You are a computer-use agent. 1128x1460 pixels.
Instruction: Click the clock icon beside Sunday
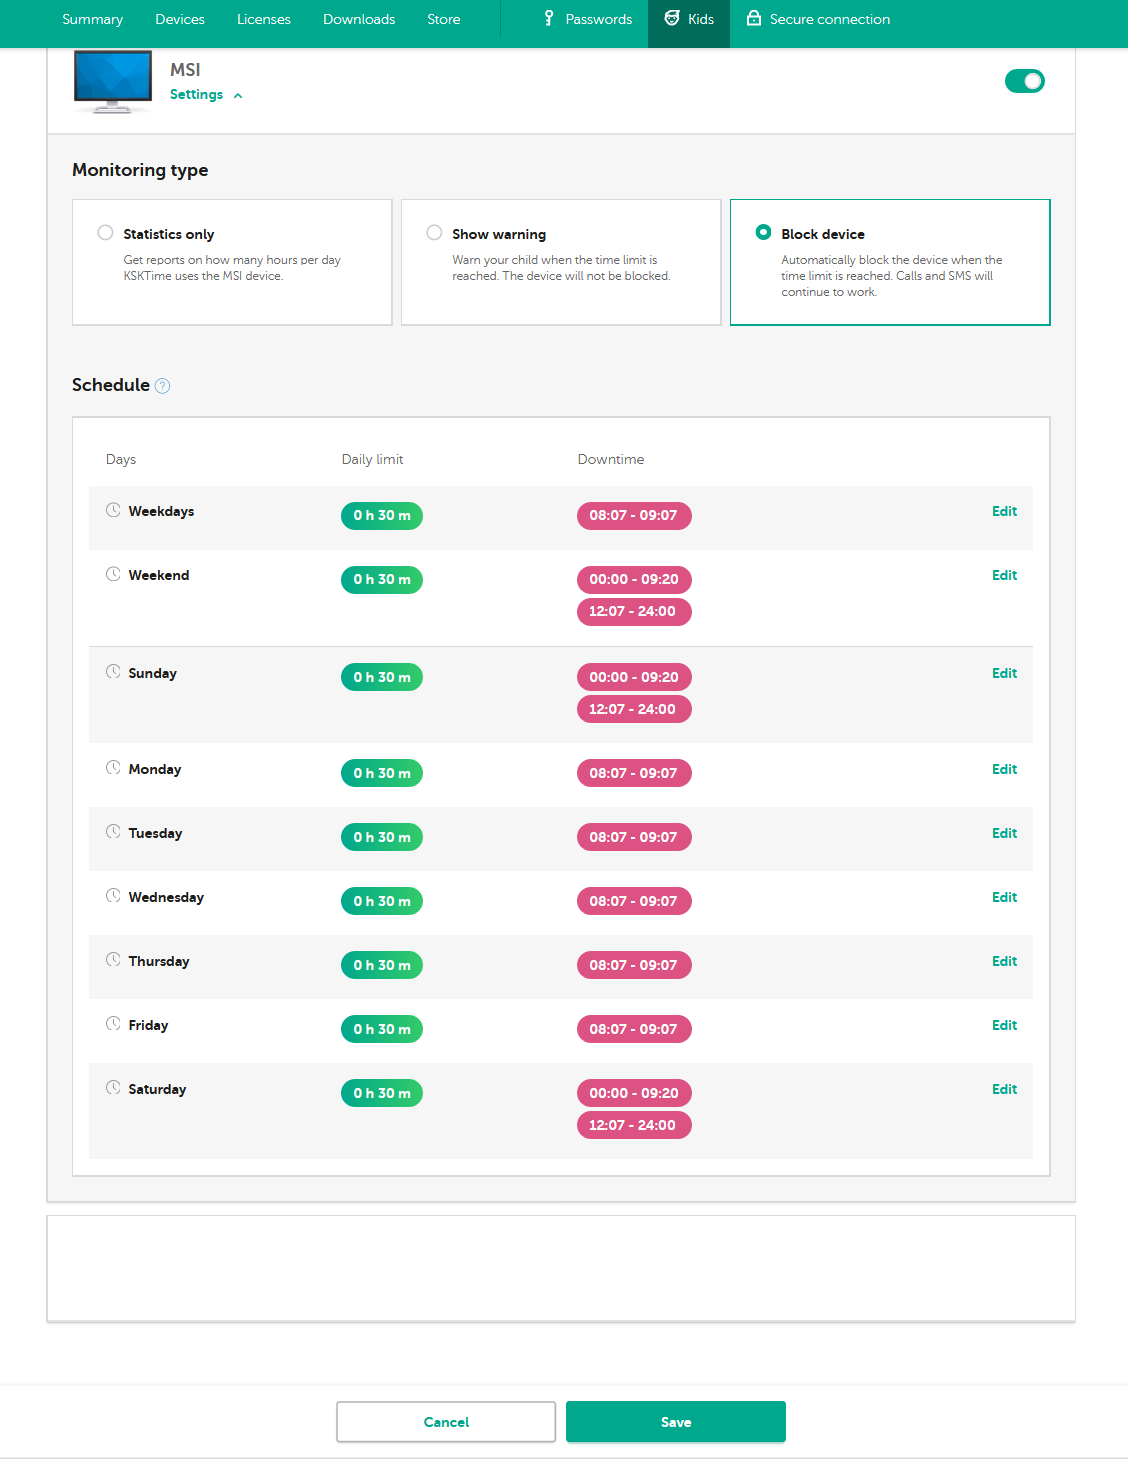[113, 672]
